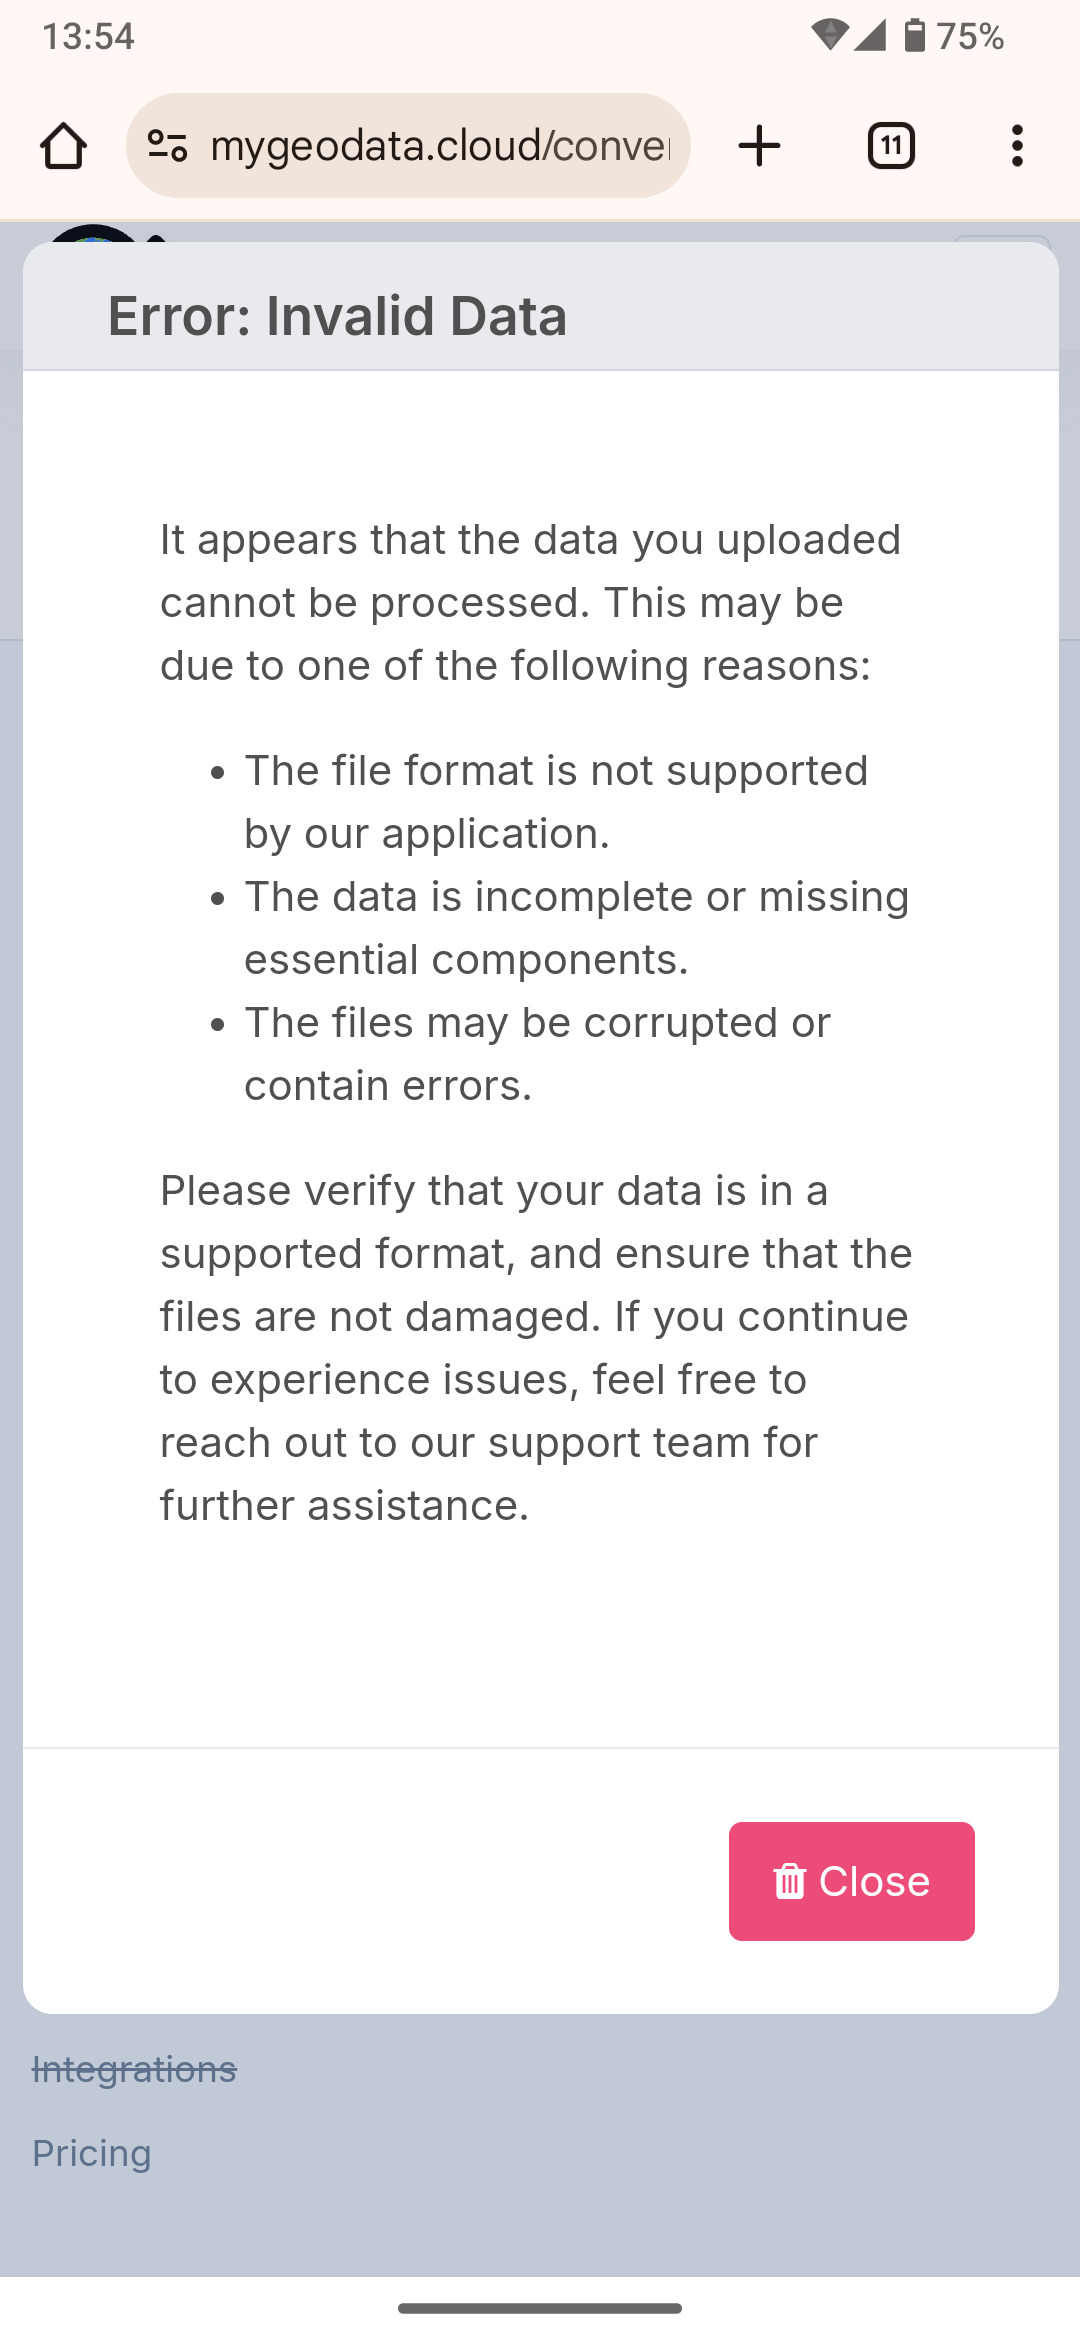Open Chrome three-dot overflow menu

(1017, 146)
